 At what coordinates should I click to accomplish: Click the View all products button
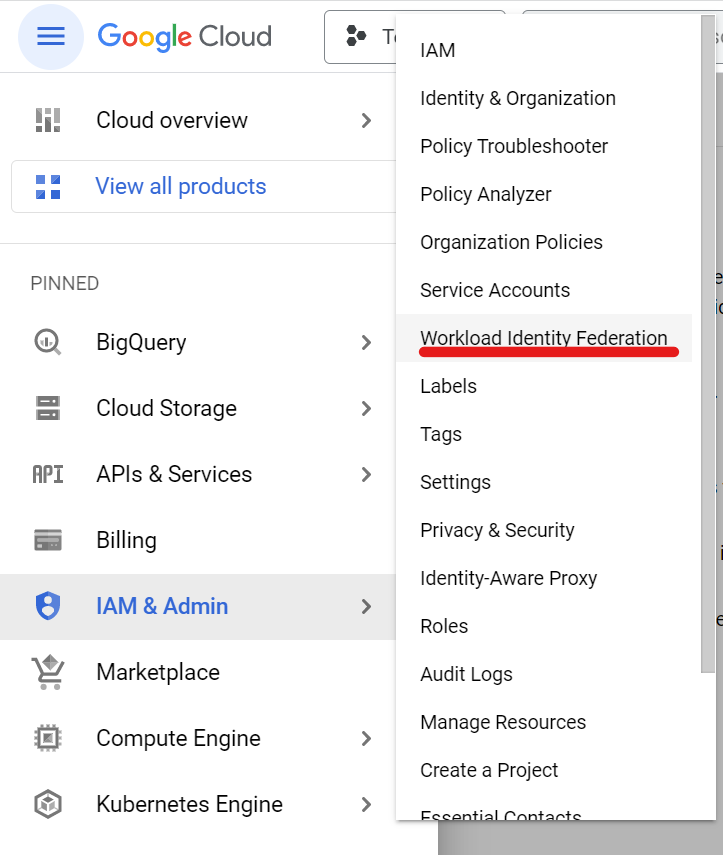180,186
